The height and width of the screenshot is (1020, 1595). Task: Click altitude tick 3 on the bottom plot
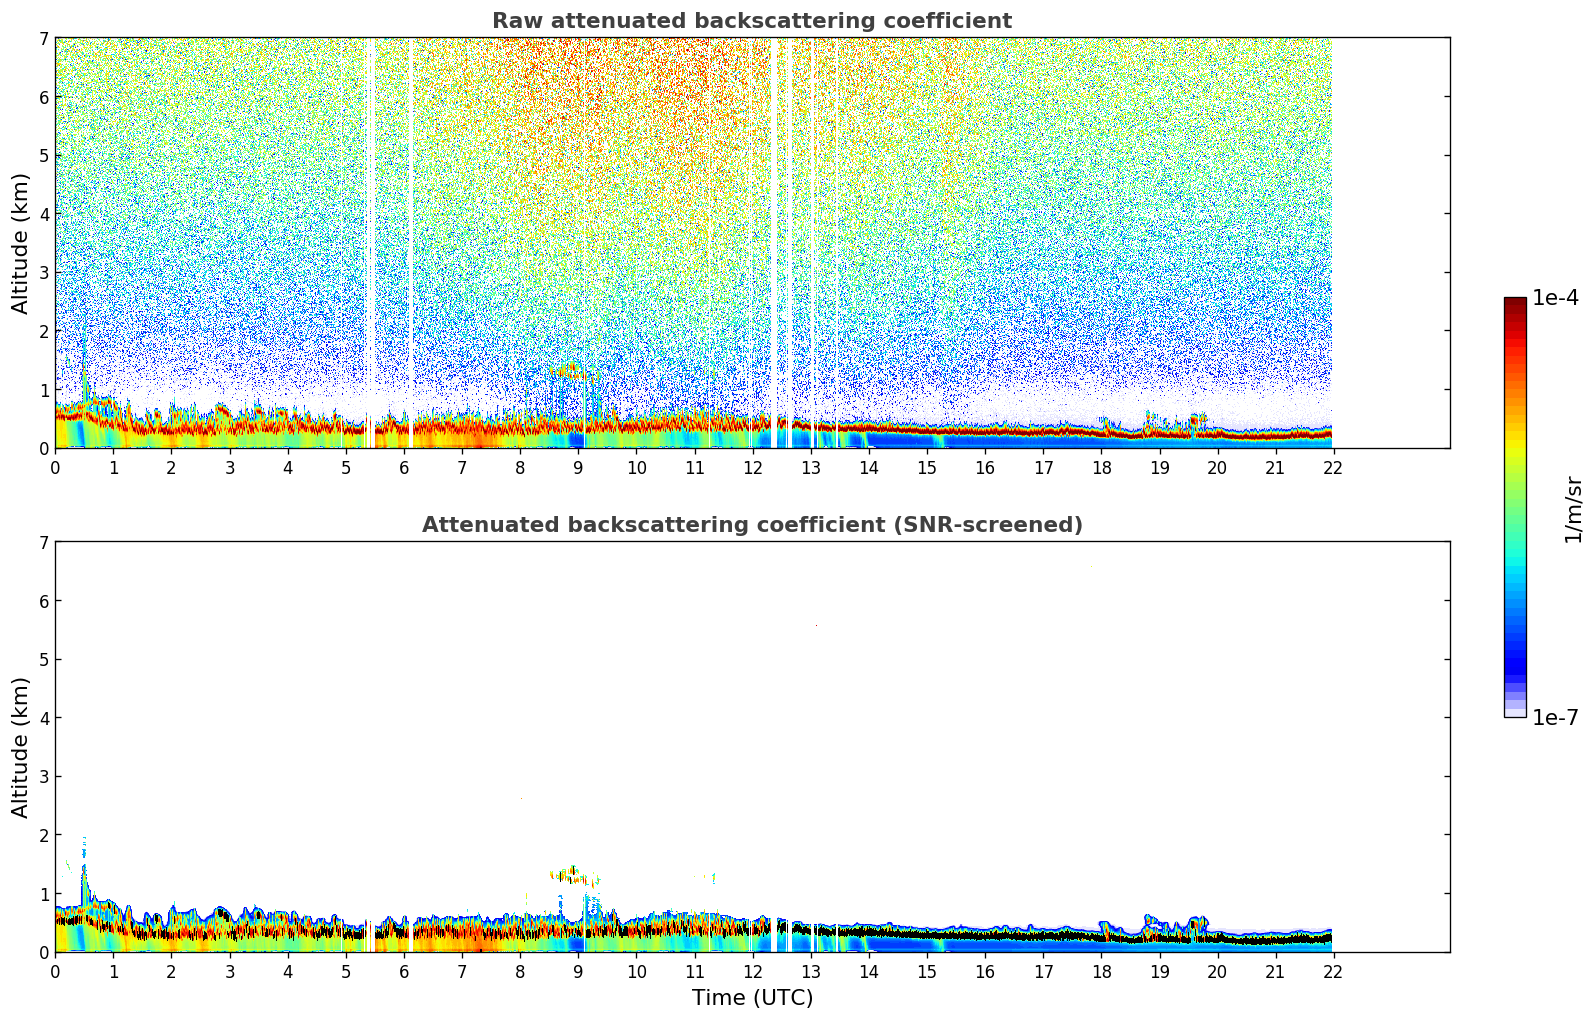coord(44,777)
